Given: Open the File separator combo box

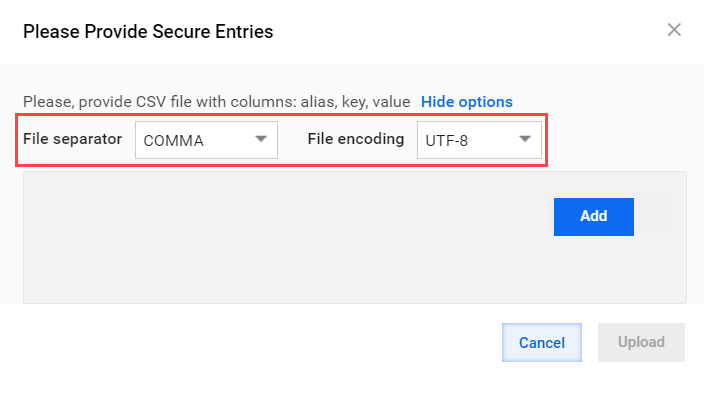Looking at the screenshot, I should click(x=206, y=140).
